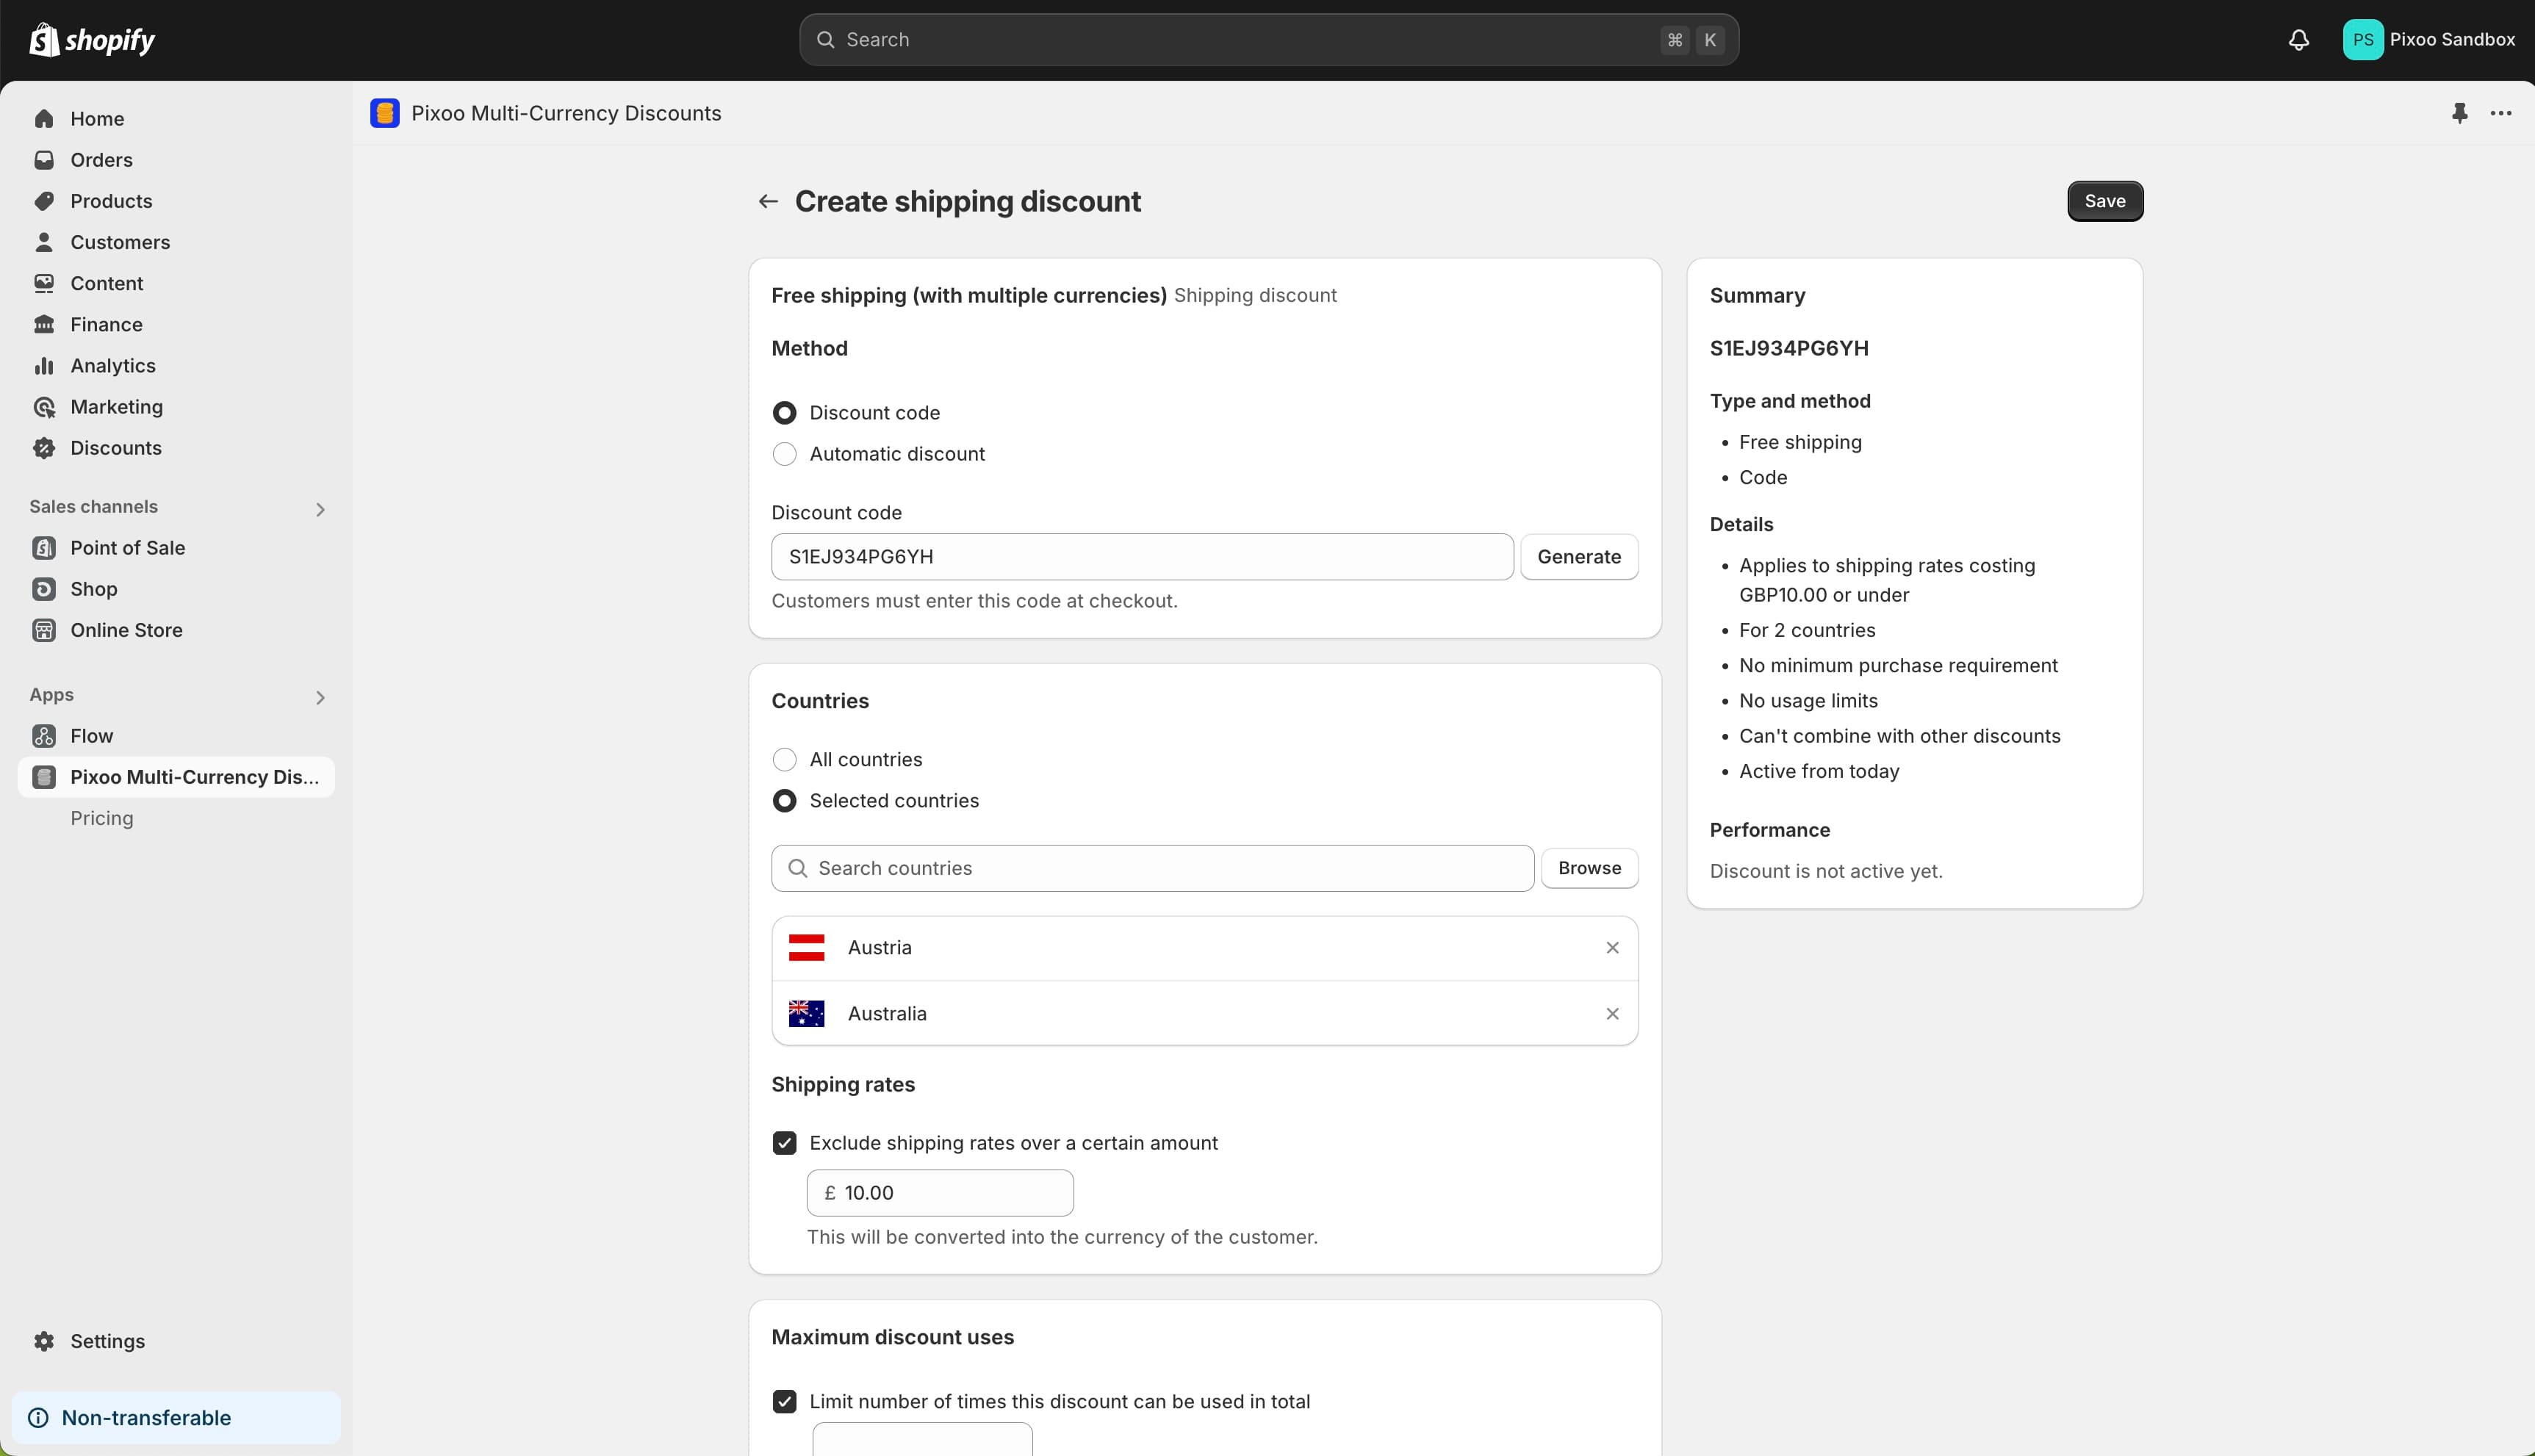The height and width of the screenshot is (1456, 2535).
Task: Open Settings in sidebar
Action: click(x=176, y=1341)
